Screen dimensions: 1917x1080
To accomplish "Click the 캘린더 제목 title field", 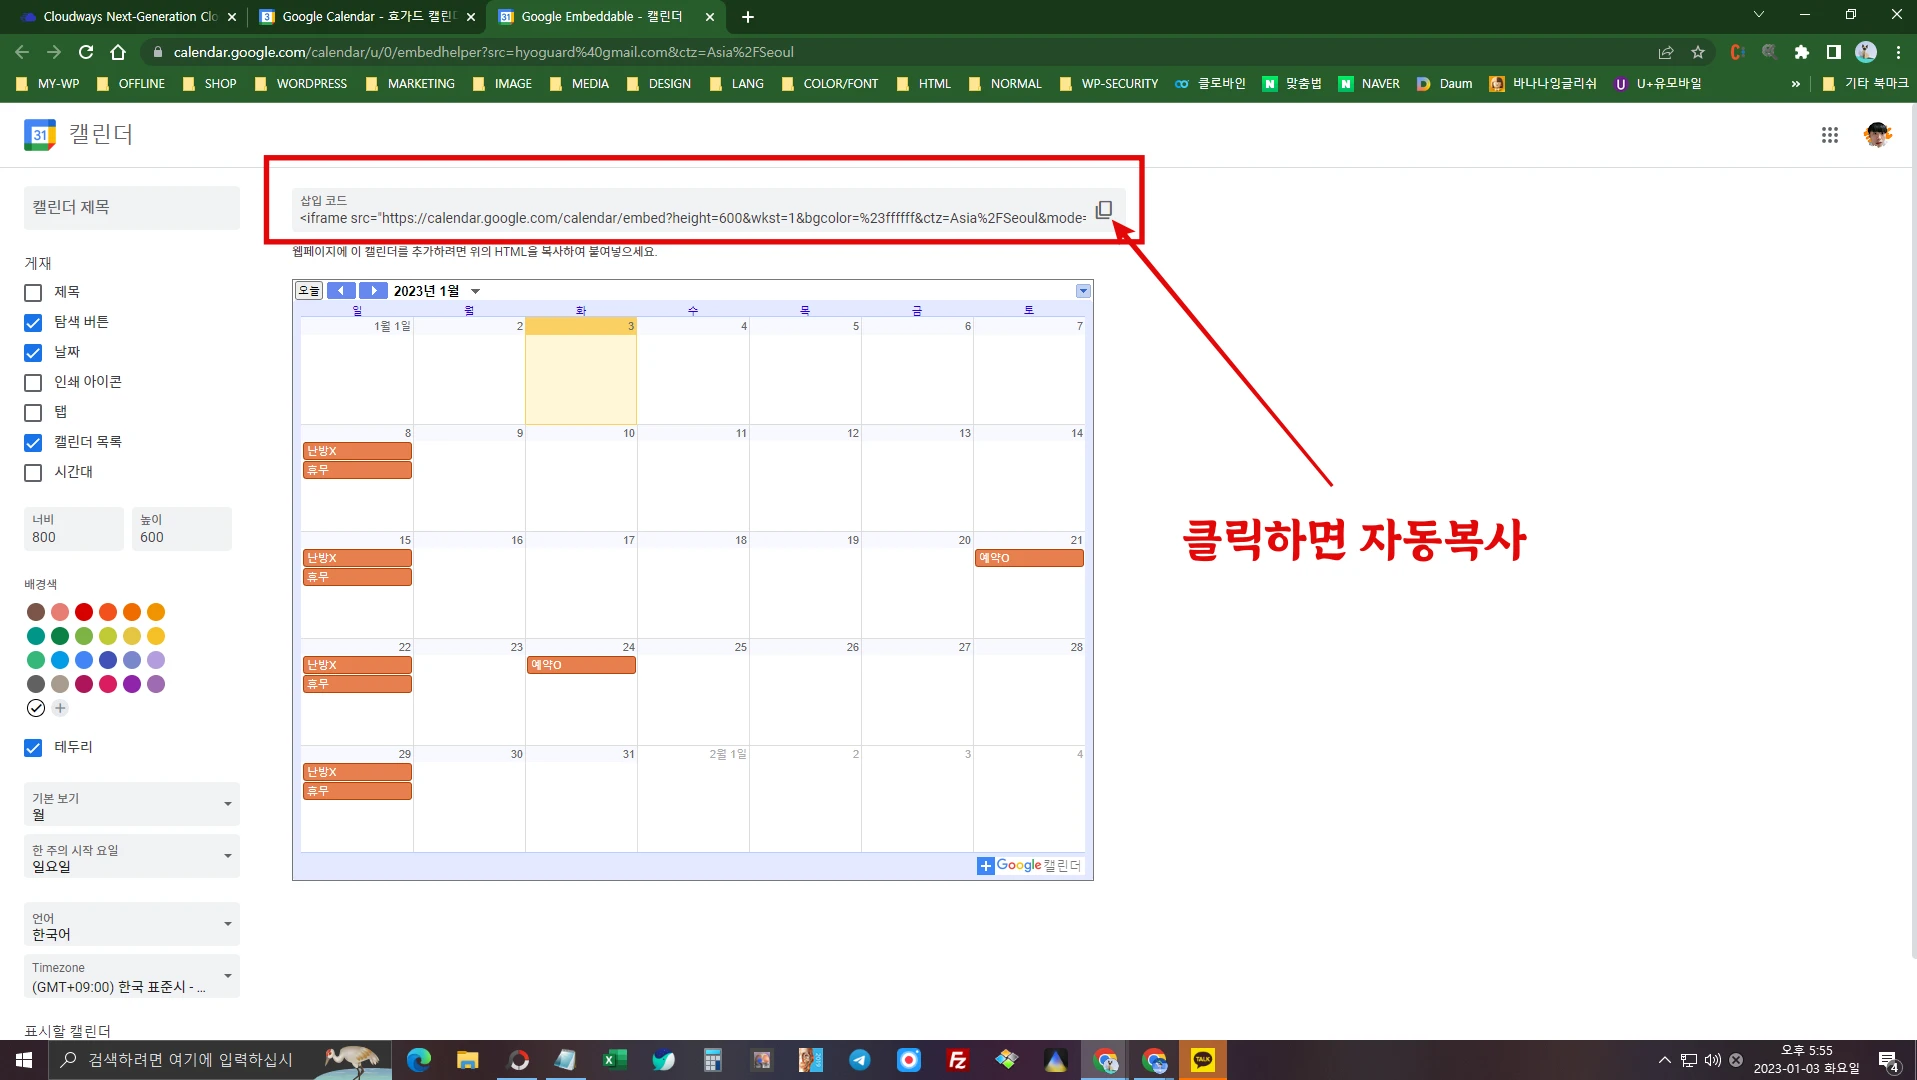I will coord(132,208).
